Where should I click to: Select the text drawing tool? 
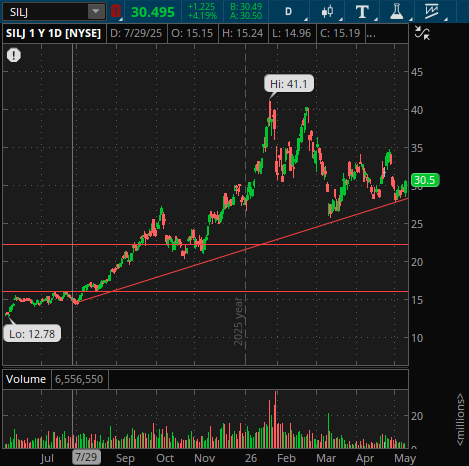[x=362, y=12]
